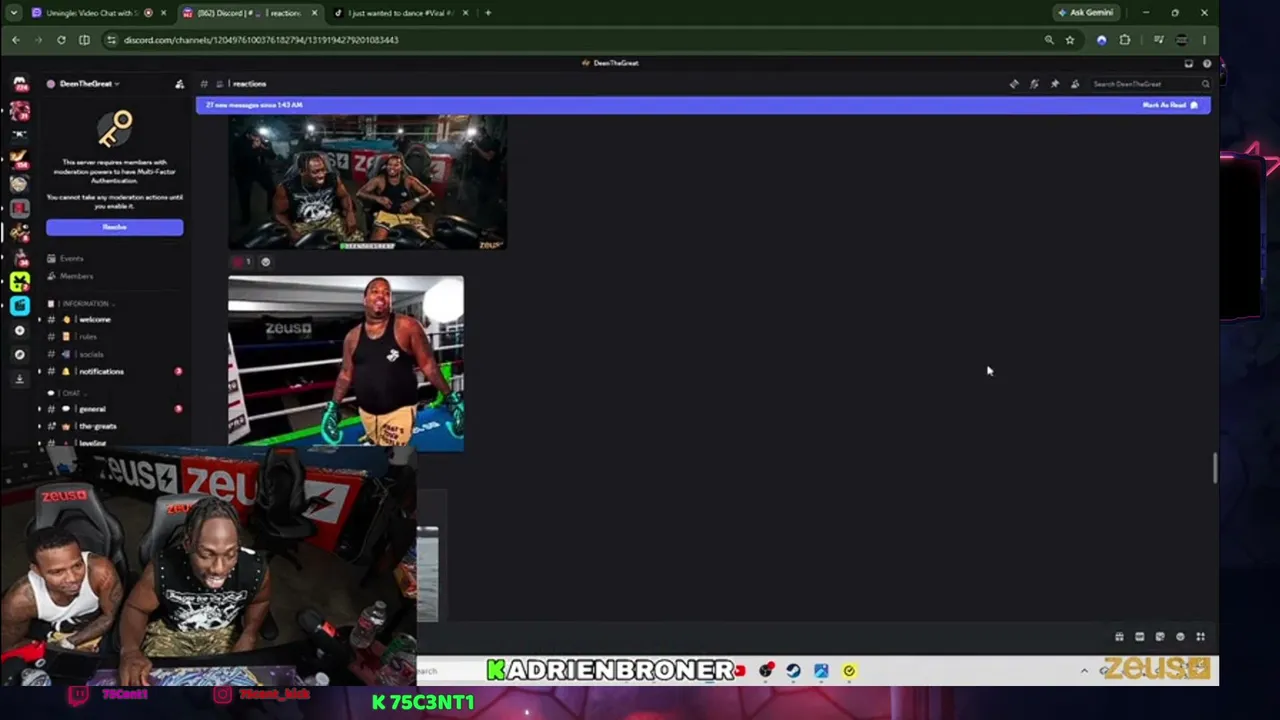
Task: Toggle the member list icon
Action: click(1075, 84)
